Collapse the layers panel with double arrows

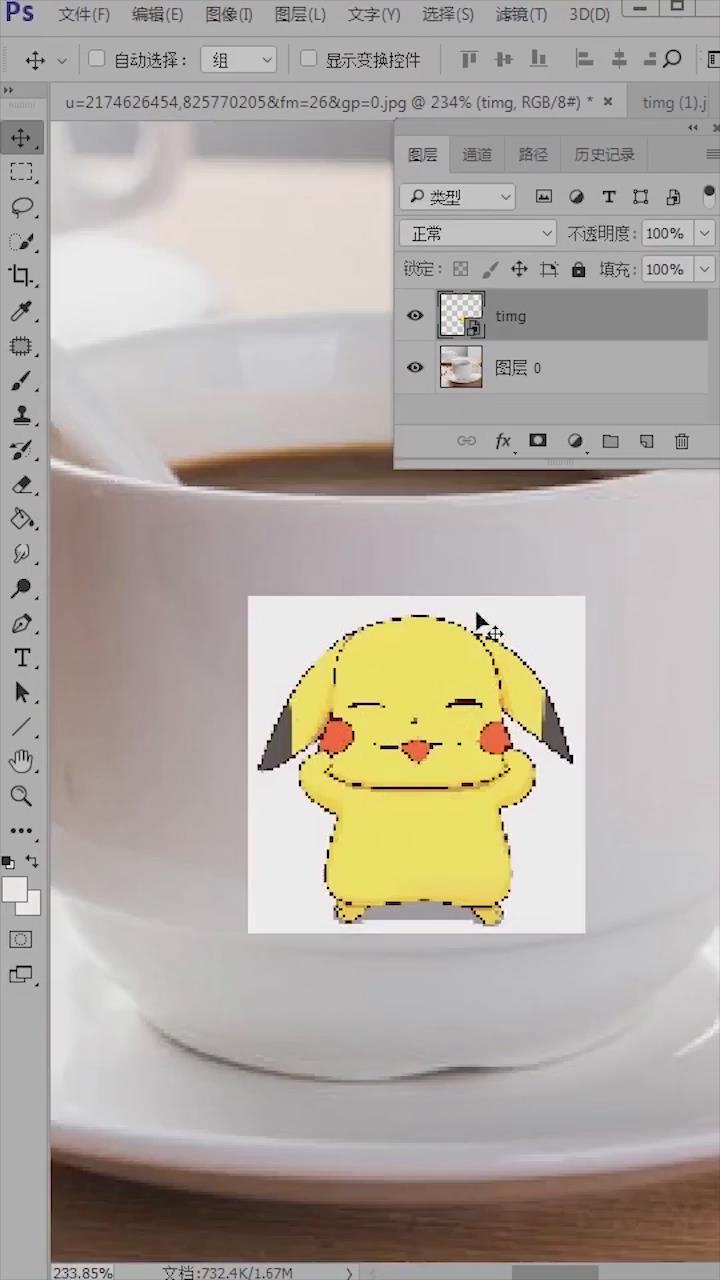(693, 128)
